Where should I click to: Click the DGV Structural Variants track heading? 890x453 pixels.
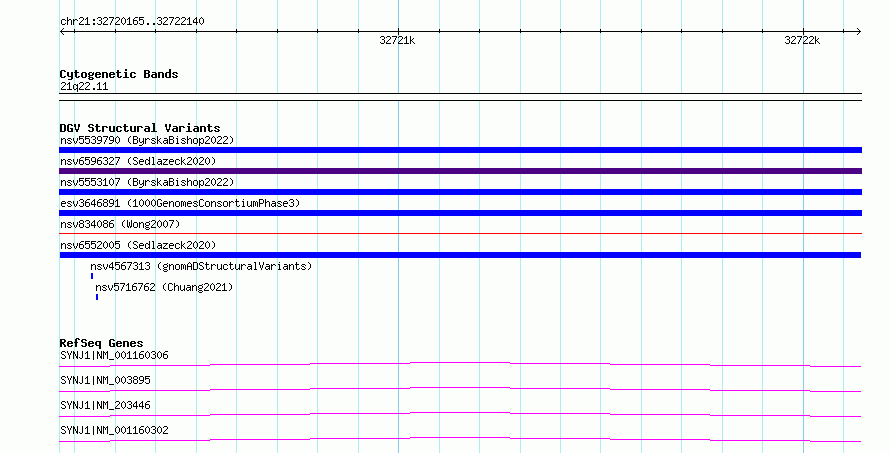[x=140, y=128]
